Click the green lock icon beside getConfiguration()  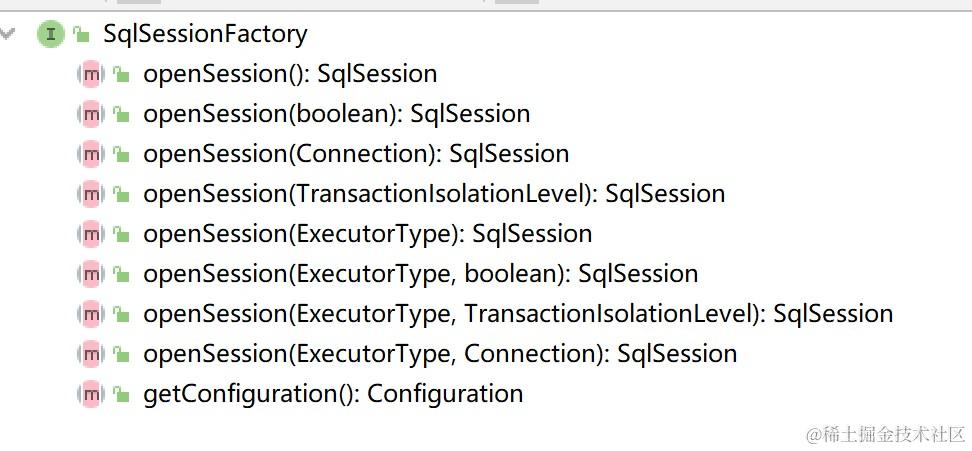(x=121, y=395)
